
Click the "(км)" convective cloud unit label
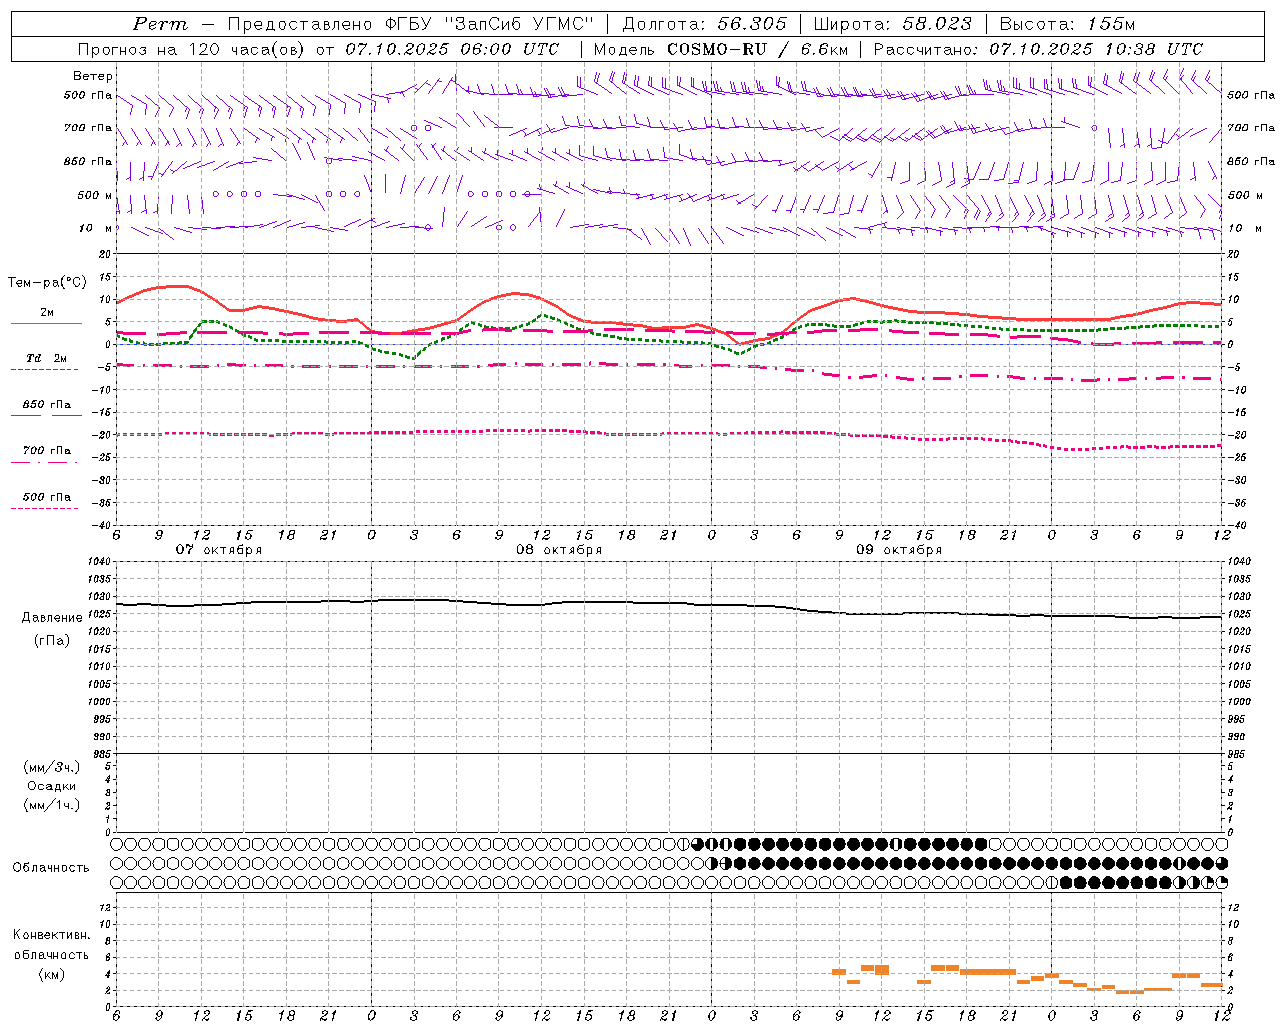51,974
